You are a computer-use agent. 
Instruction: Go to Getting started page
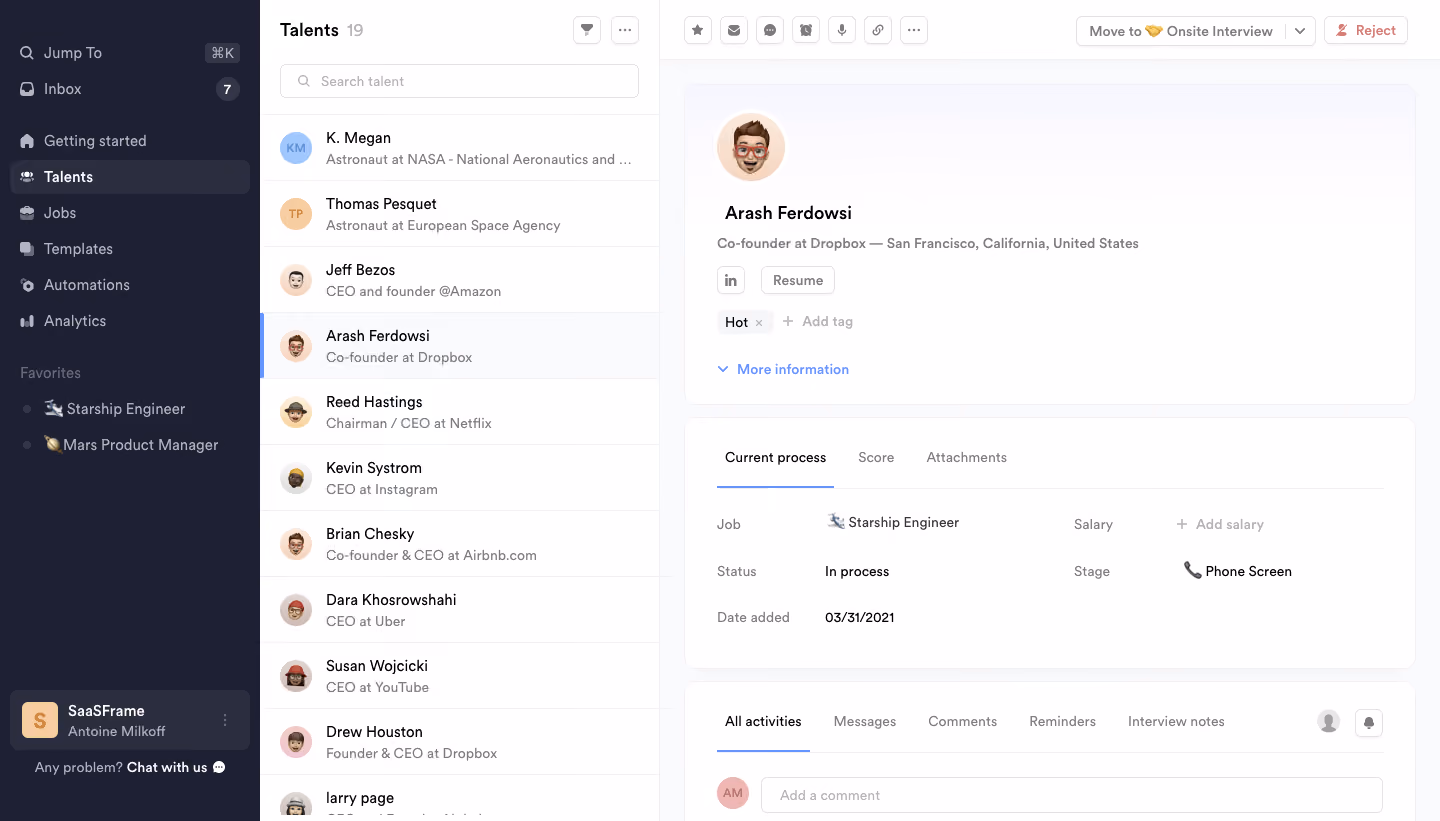click(130, 141)
